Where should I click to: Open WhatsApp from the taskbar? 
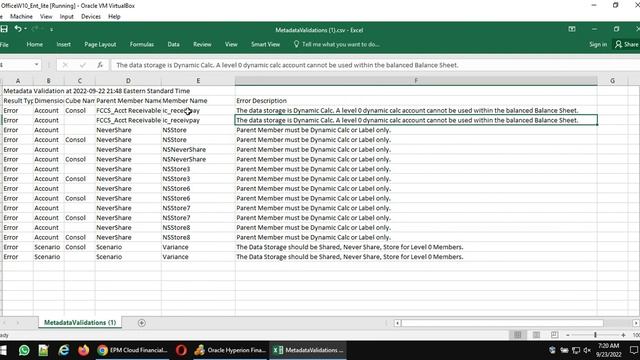coord(24,350)
